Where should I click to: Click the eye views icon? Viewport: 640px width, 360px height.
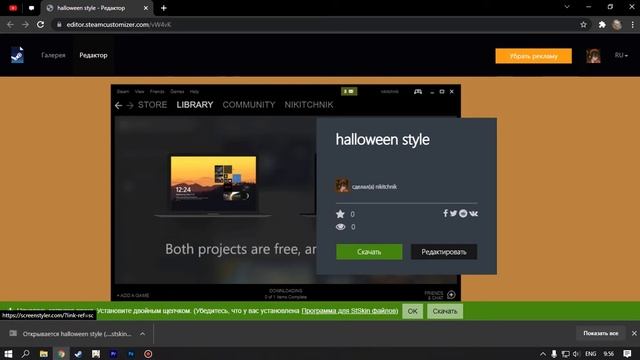tap(340, 227)
